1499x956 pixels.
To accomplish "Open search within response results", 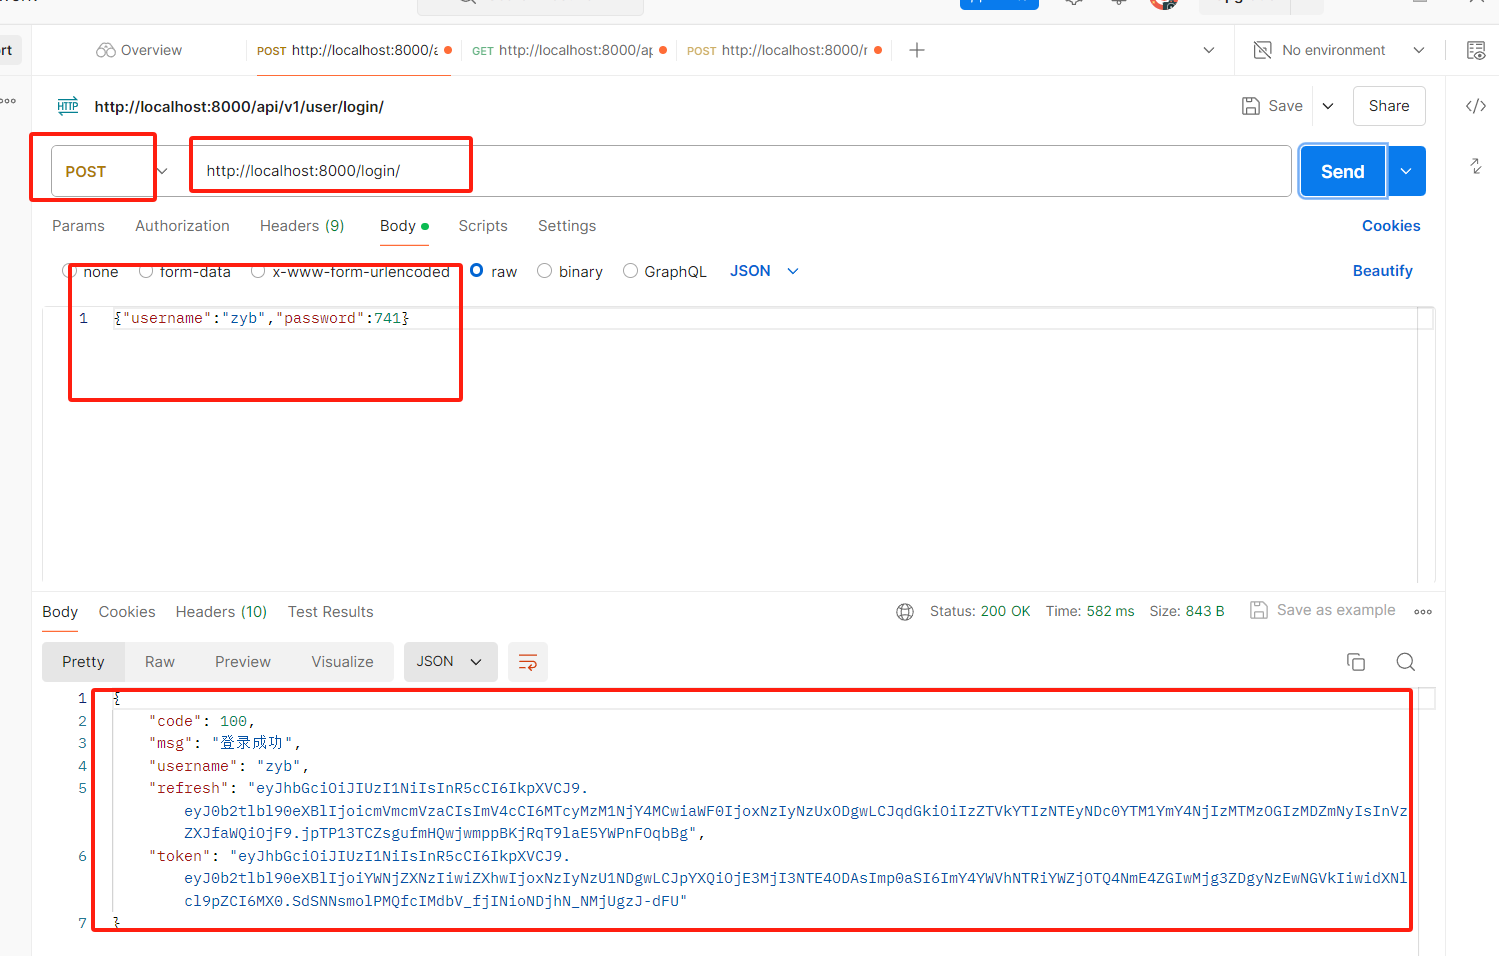I will click(1405, 661).
